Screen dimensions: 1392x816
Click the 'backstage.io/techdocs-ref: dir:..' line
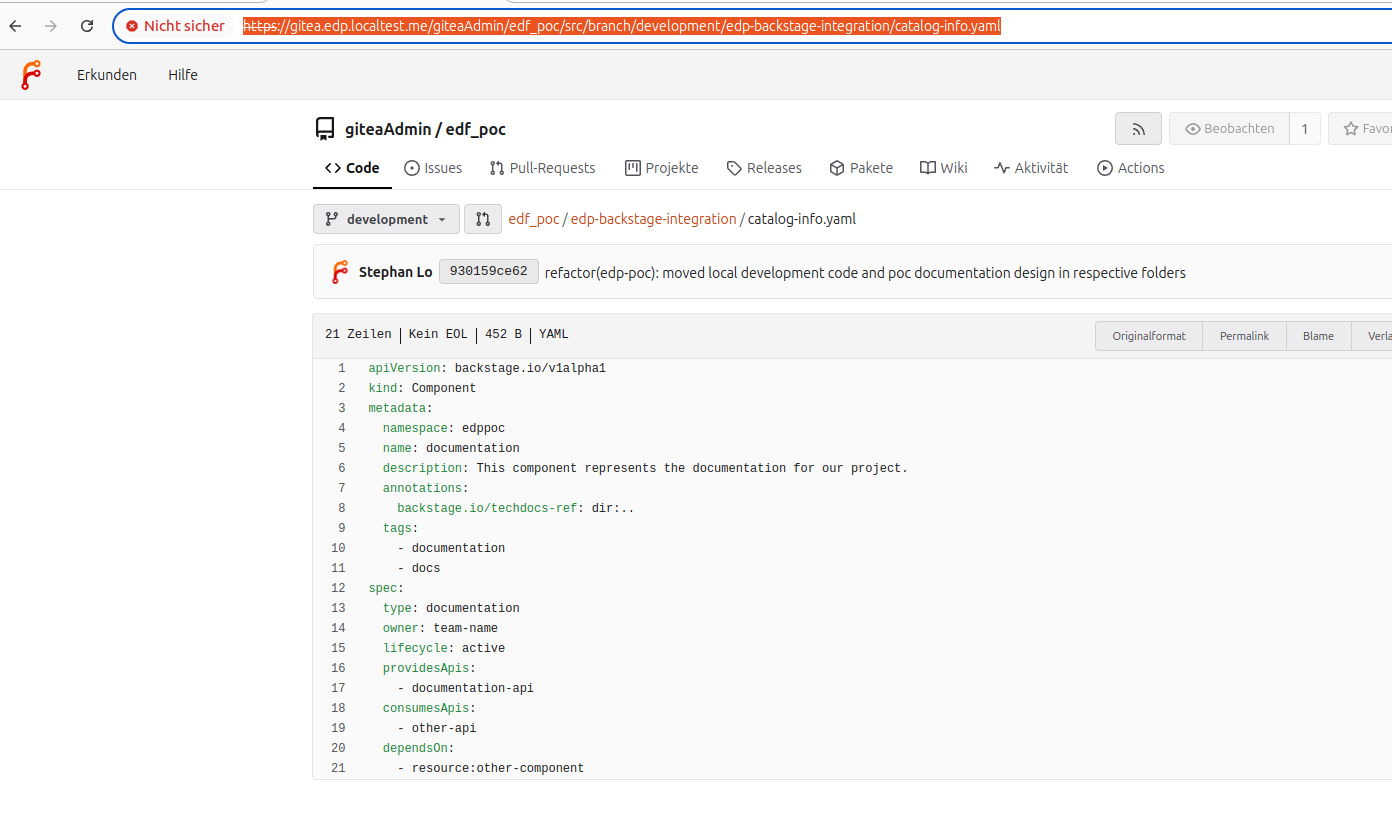pos(516,508)
